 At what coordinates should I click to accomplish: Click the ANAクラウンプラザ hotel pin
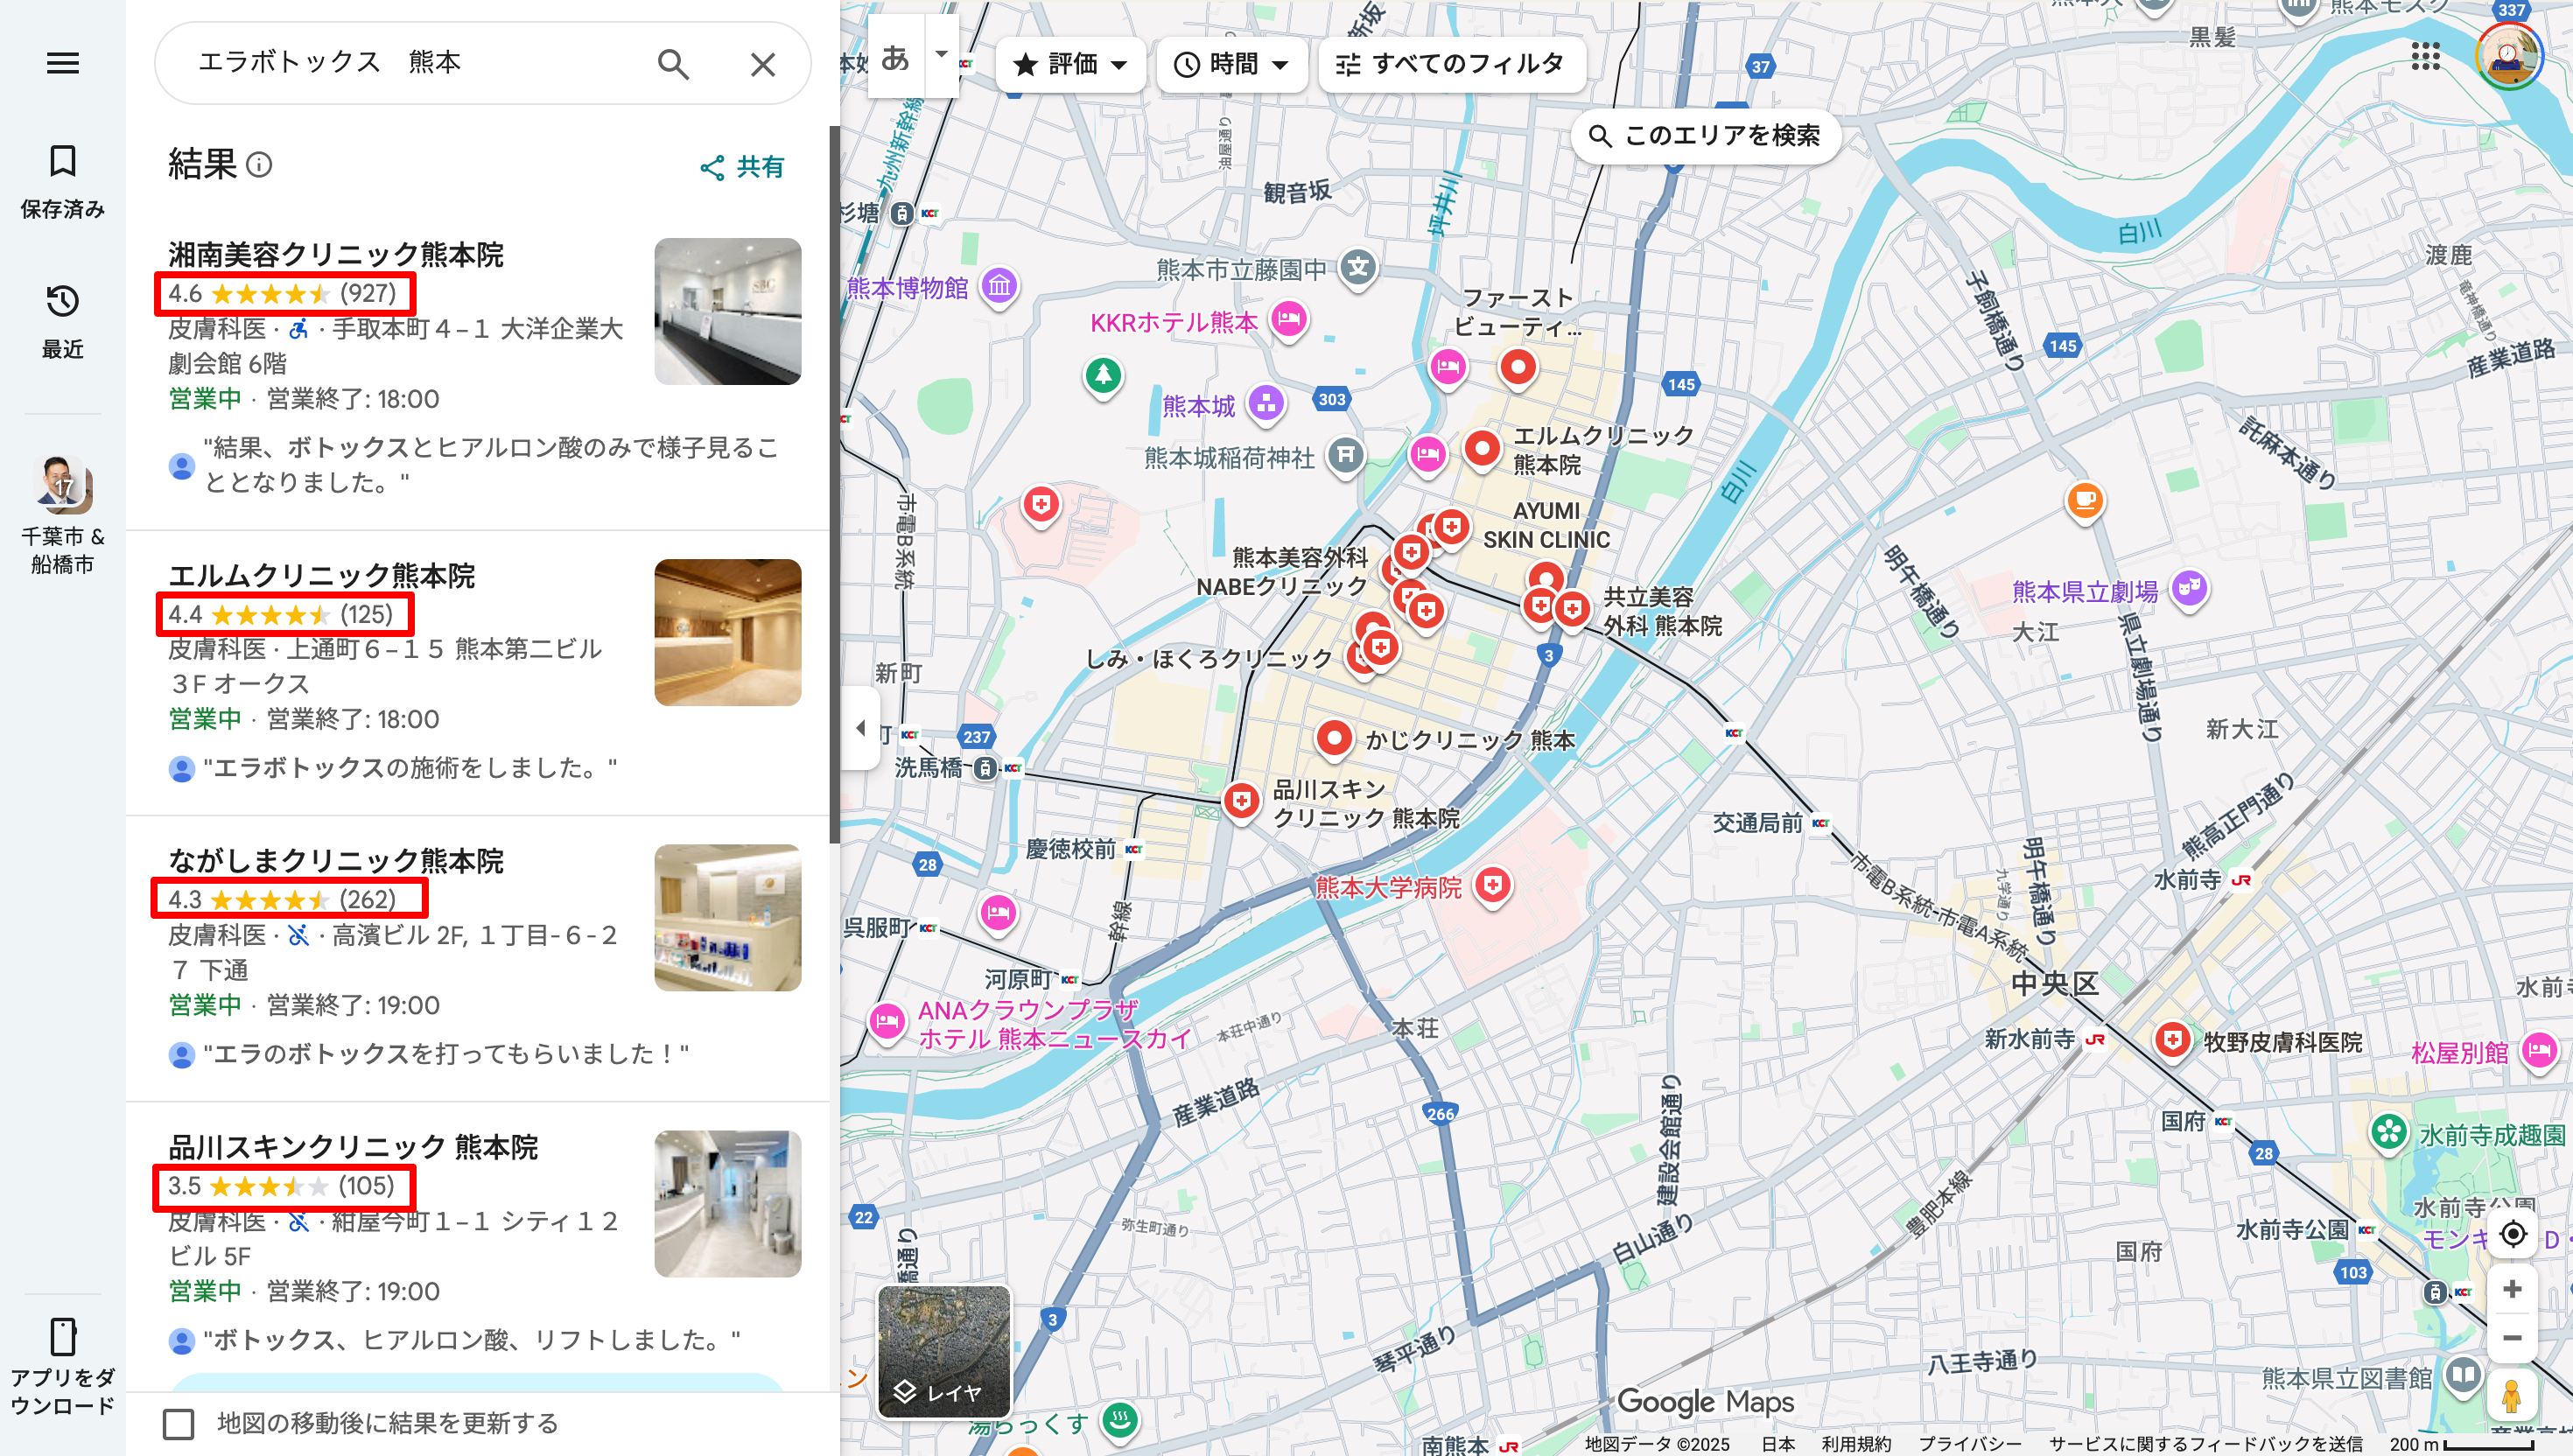(x=887, y=1021)
